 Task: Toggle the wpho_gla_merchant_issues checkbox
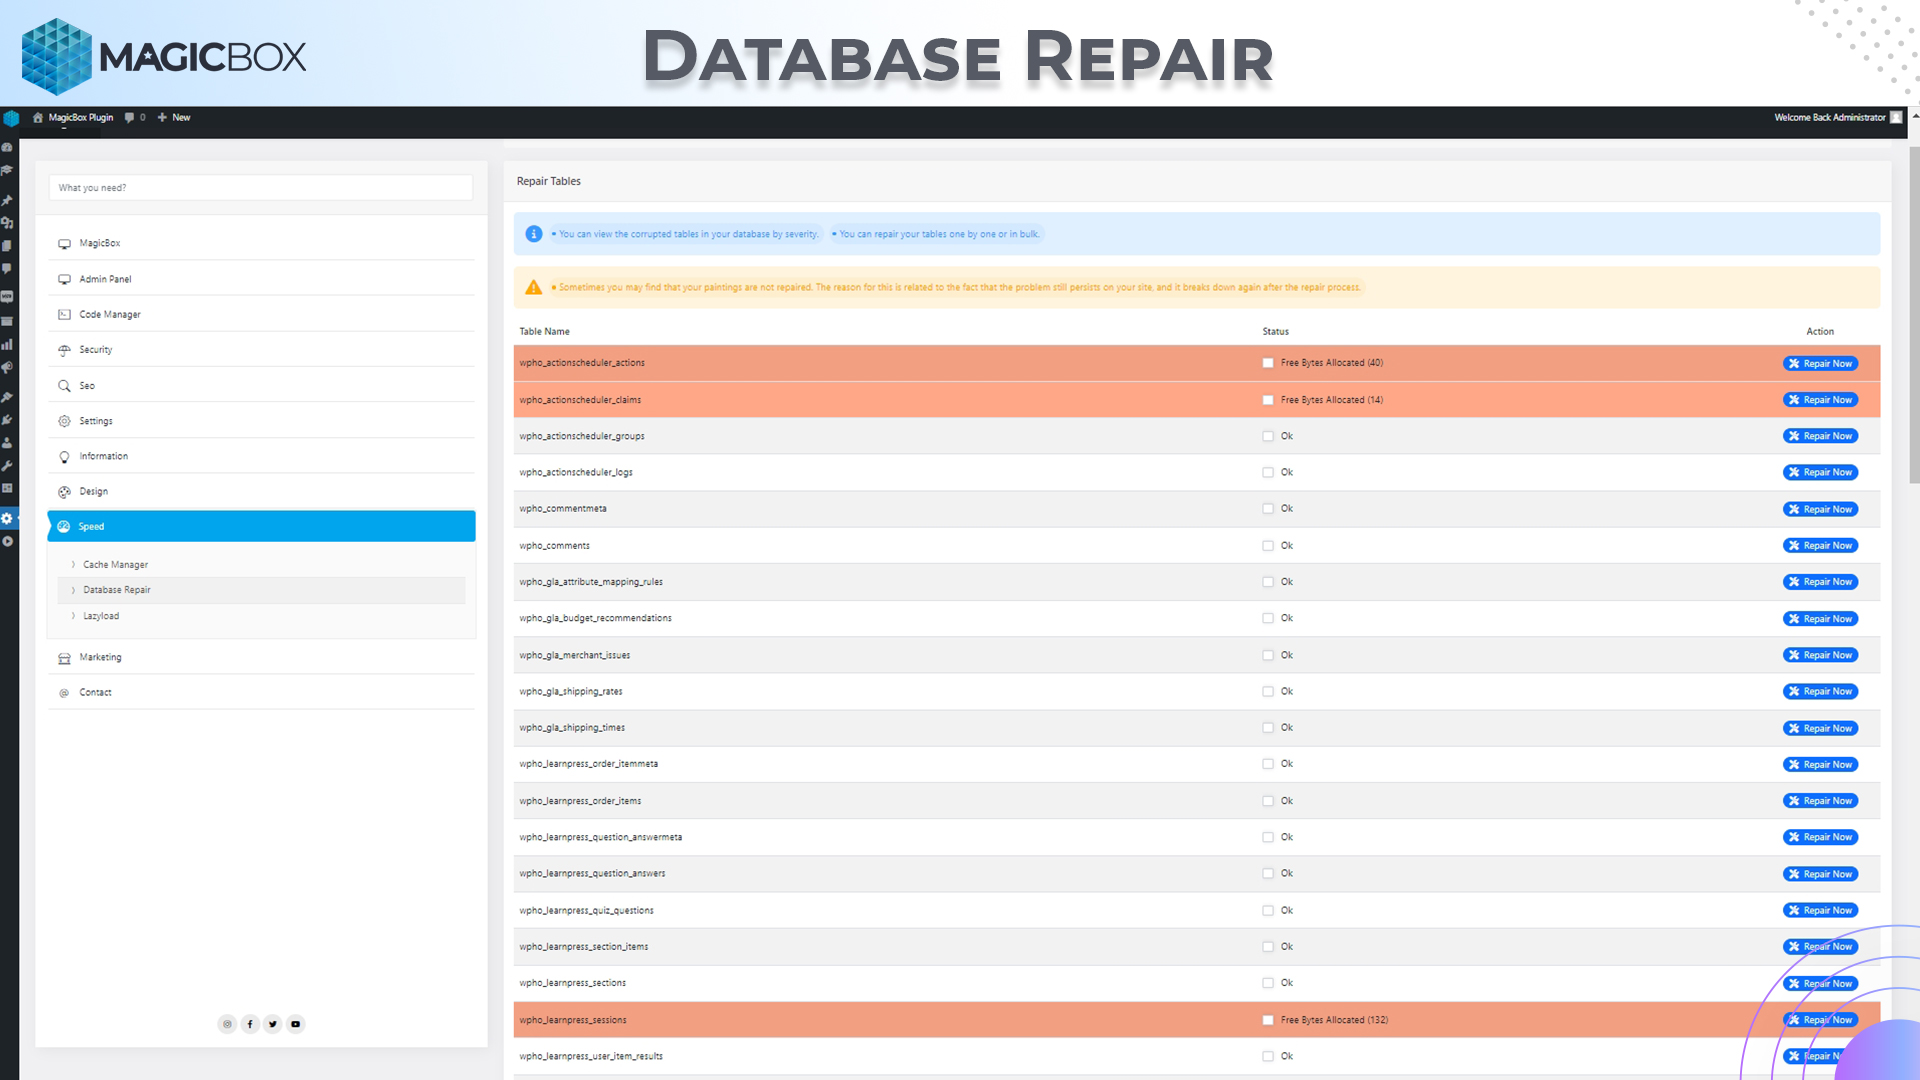click(x=1268, y=656)
